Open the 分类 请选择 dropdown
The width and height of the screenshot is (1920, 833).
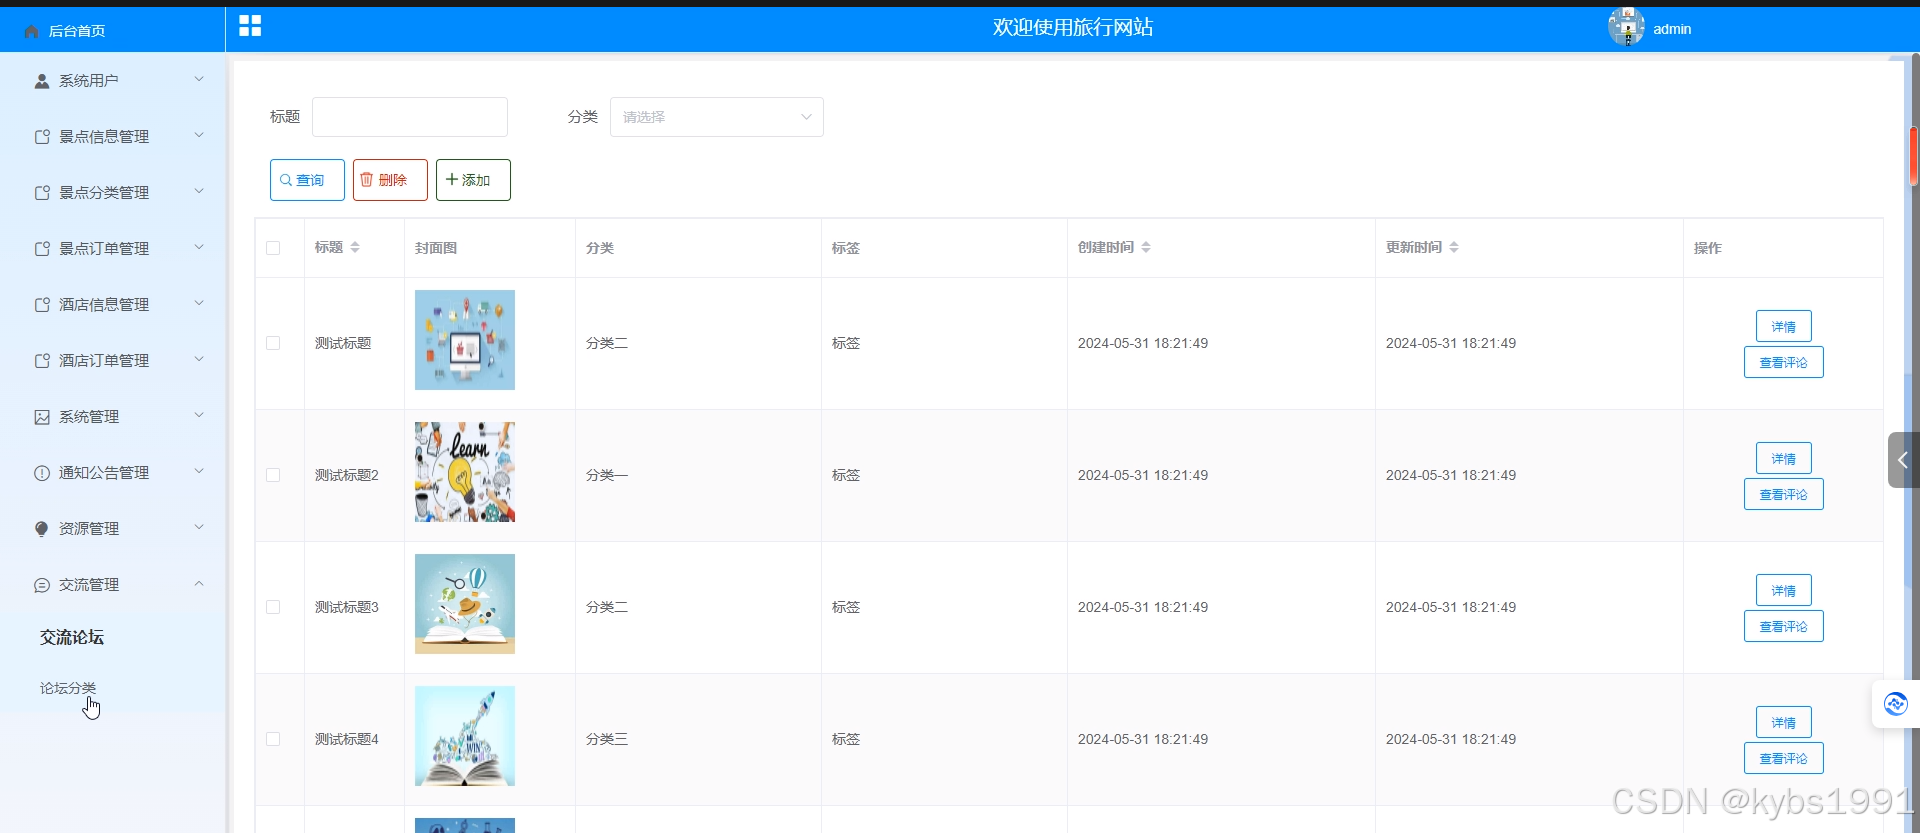[717, 117]
